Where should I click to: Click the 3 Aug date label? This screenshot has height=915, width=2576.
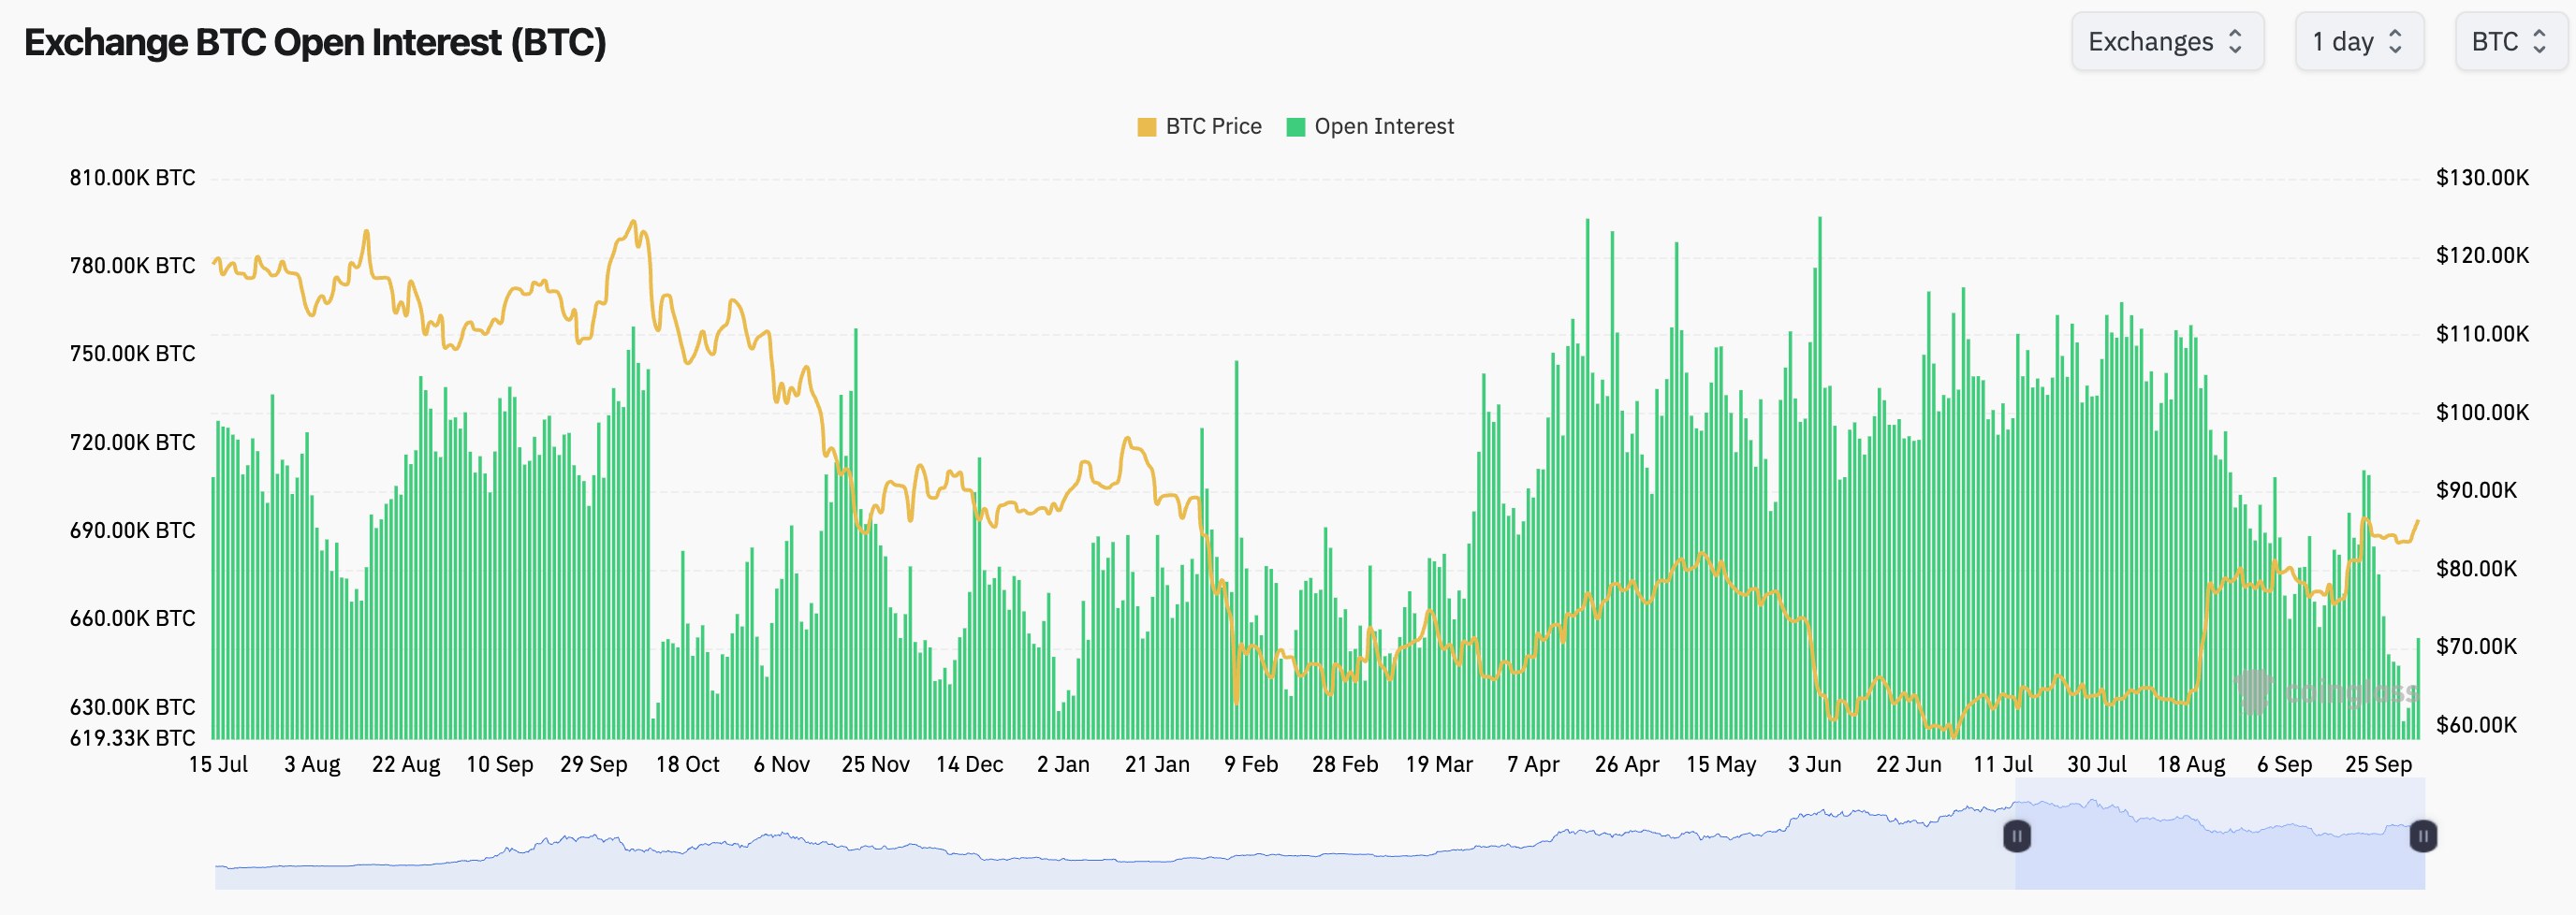click(312, 764)
